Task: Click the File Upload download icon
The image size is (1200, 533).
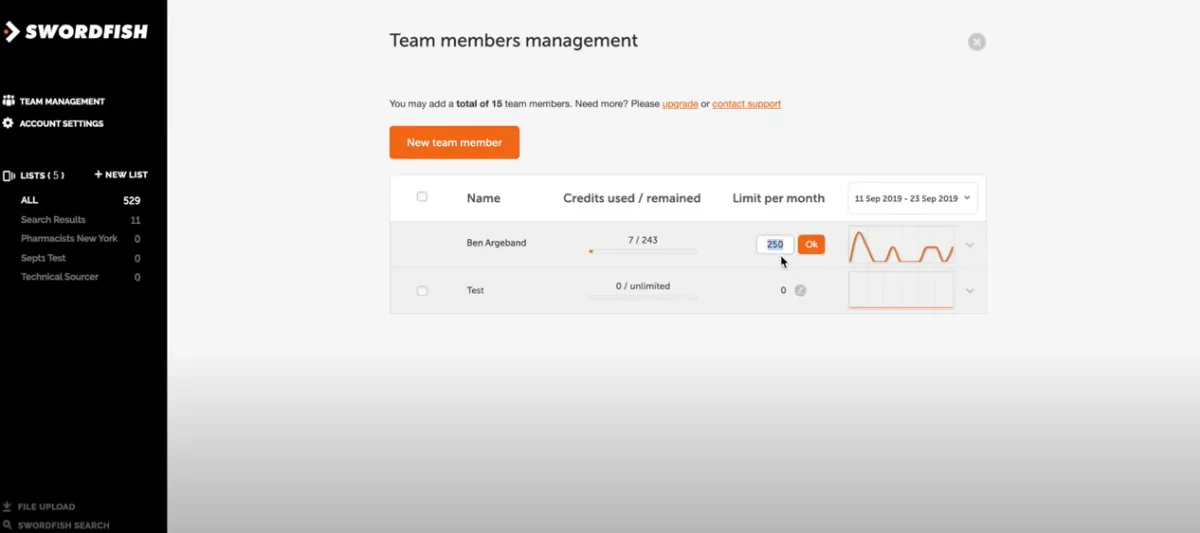Action: tap(8, 507)
